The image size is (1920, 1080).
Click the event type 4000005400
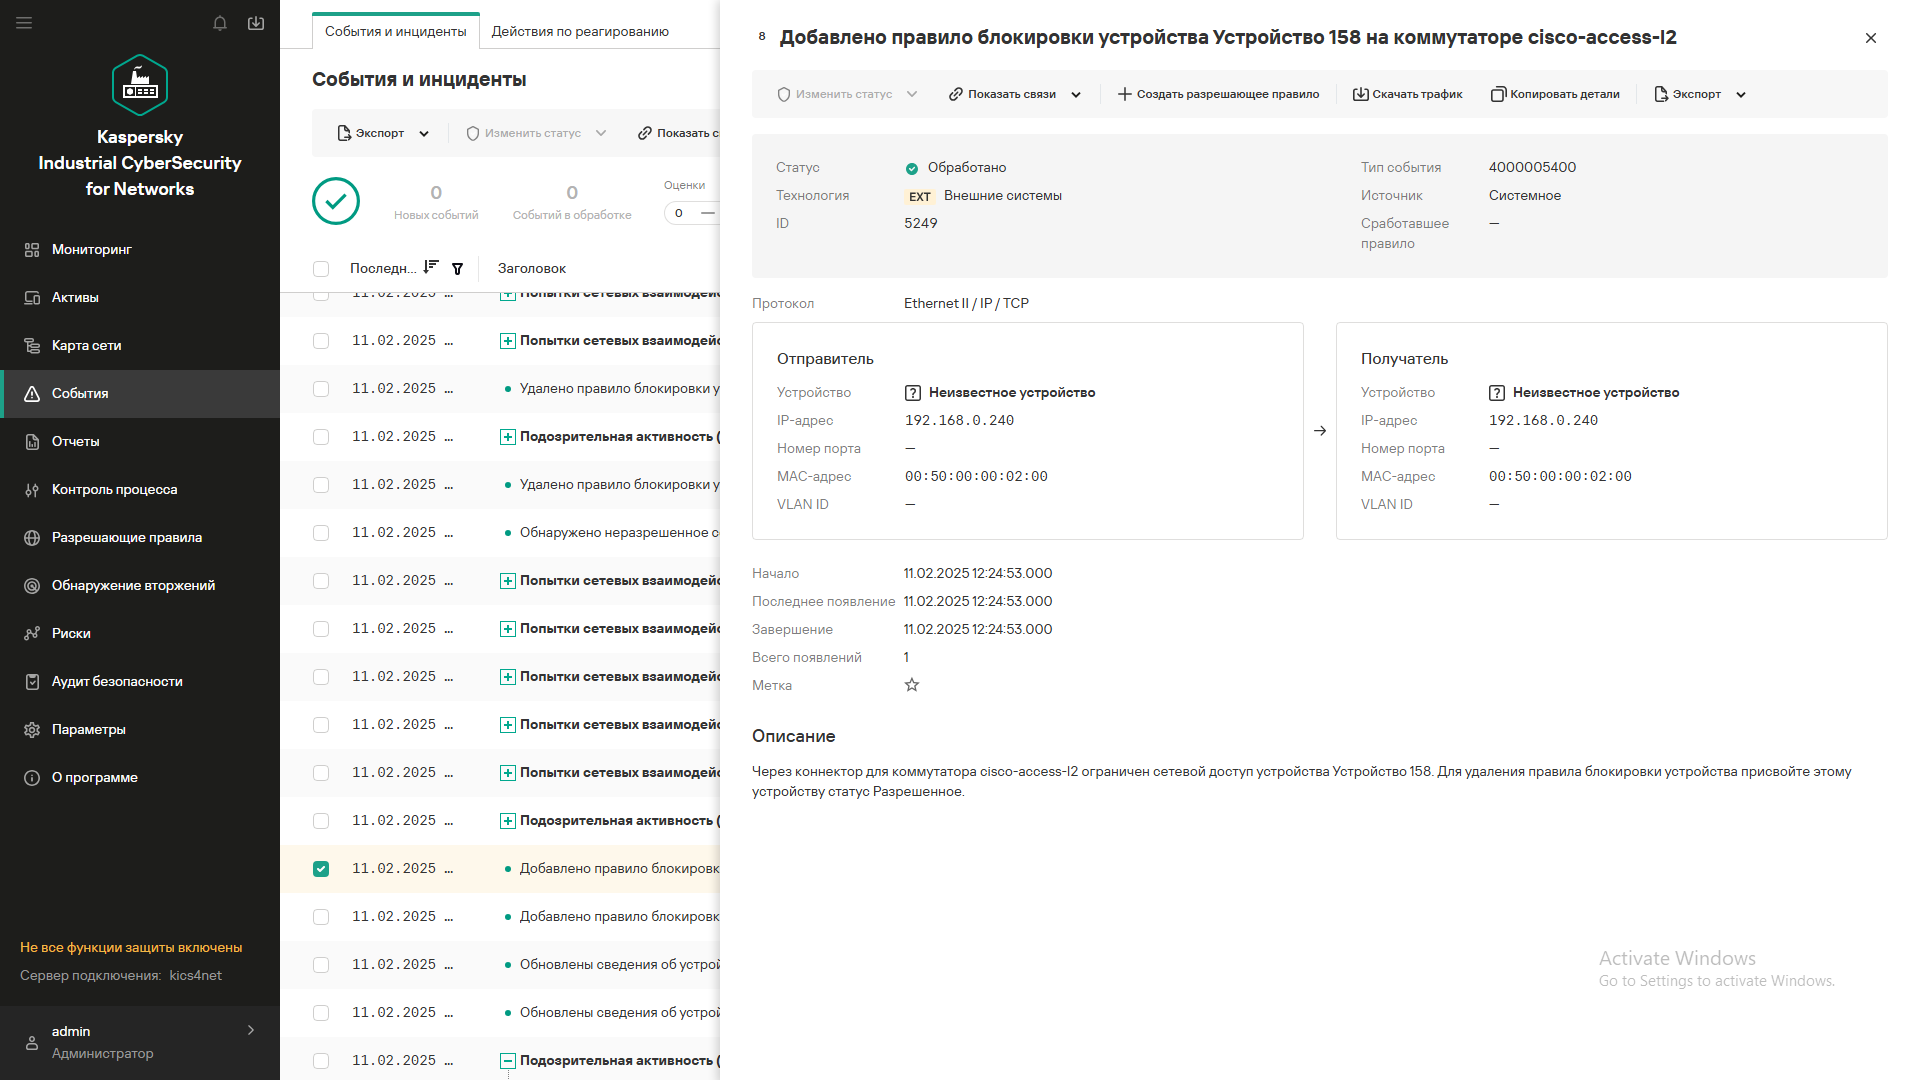(x=1532, y=168)
